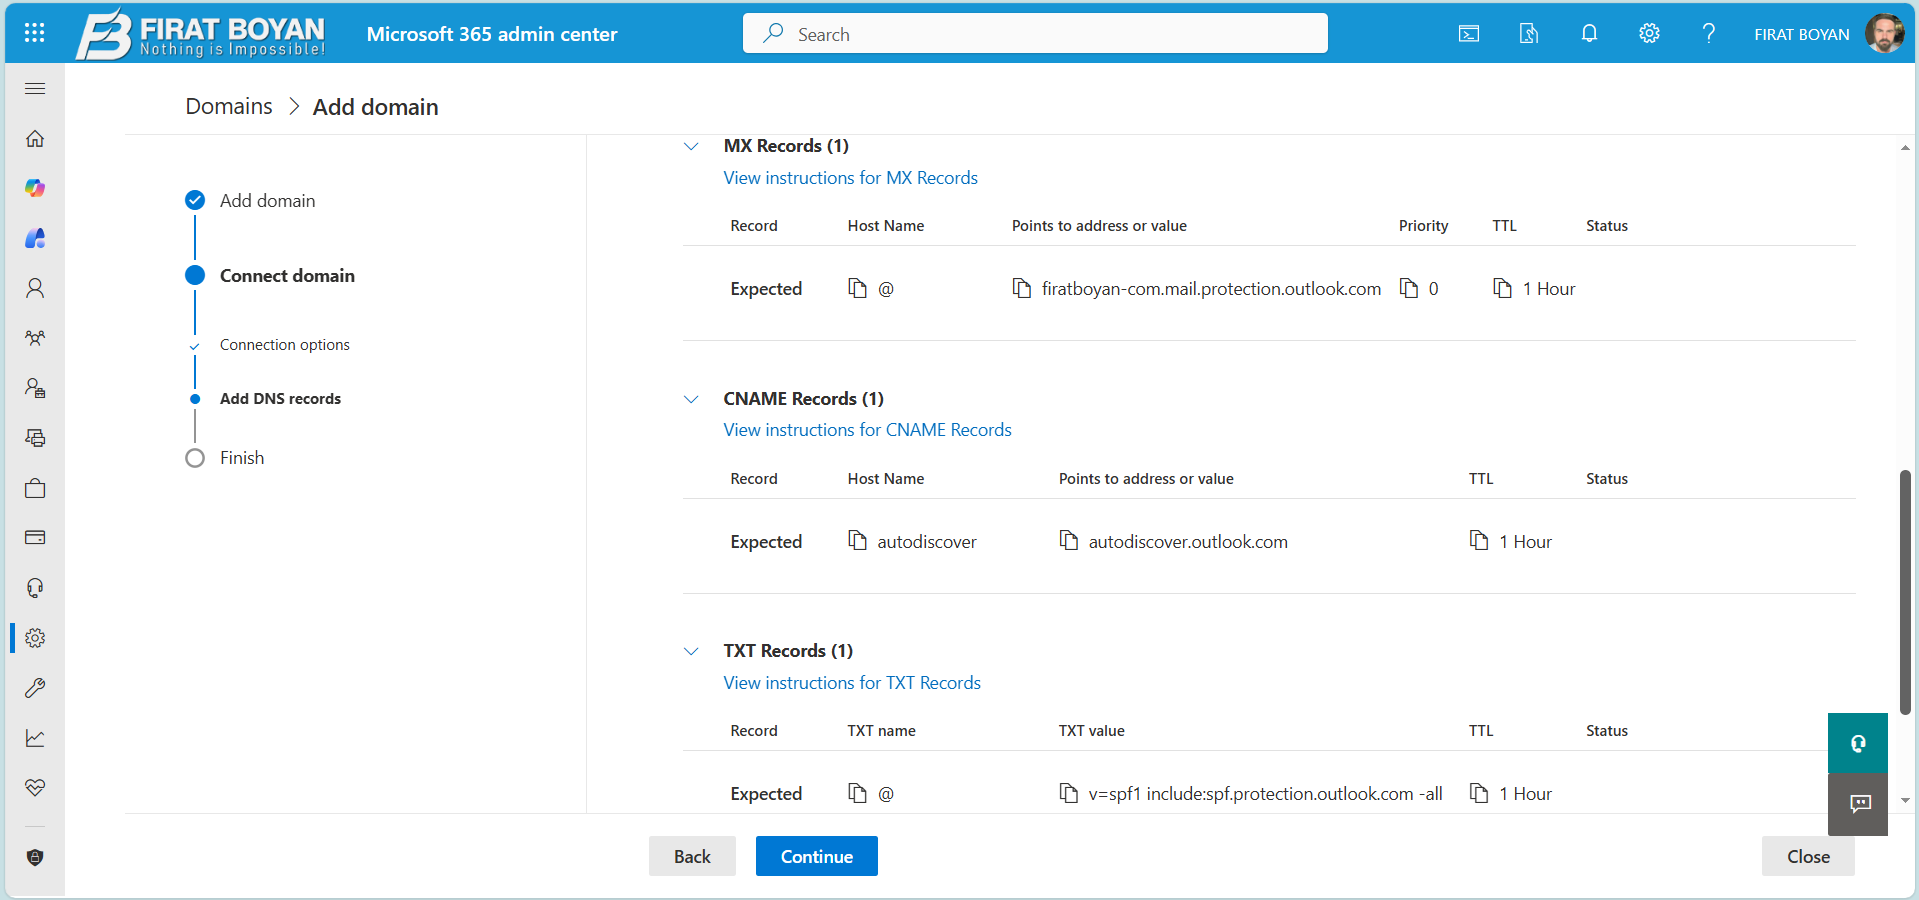Open Users section in the sidebar
This screenshot has height=900, width=1919.
34,288
